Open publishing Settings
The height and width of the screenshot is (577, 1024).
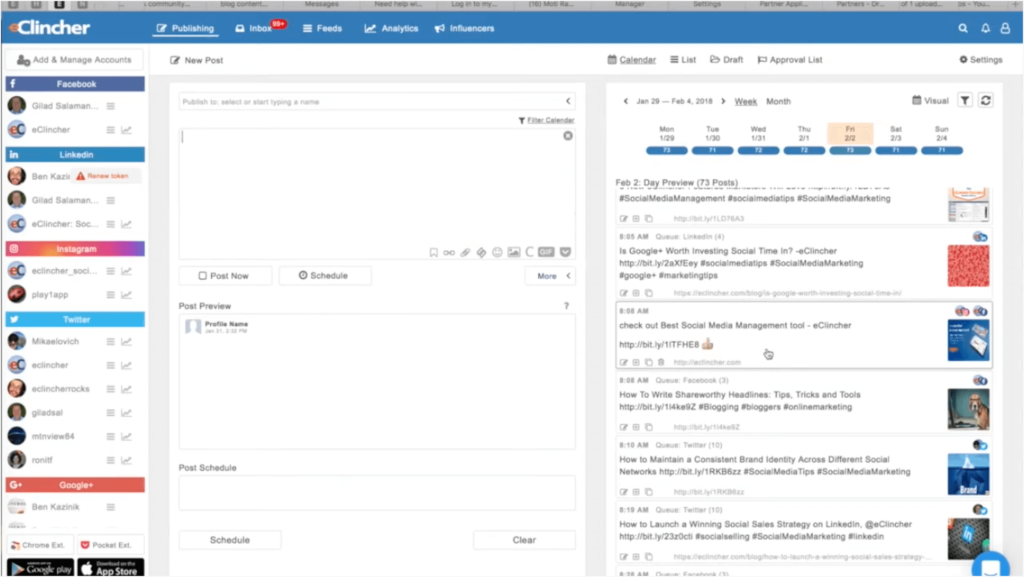tap(980, 59)
